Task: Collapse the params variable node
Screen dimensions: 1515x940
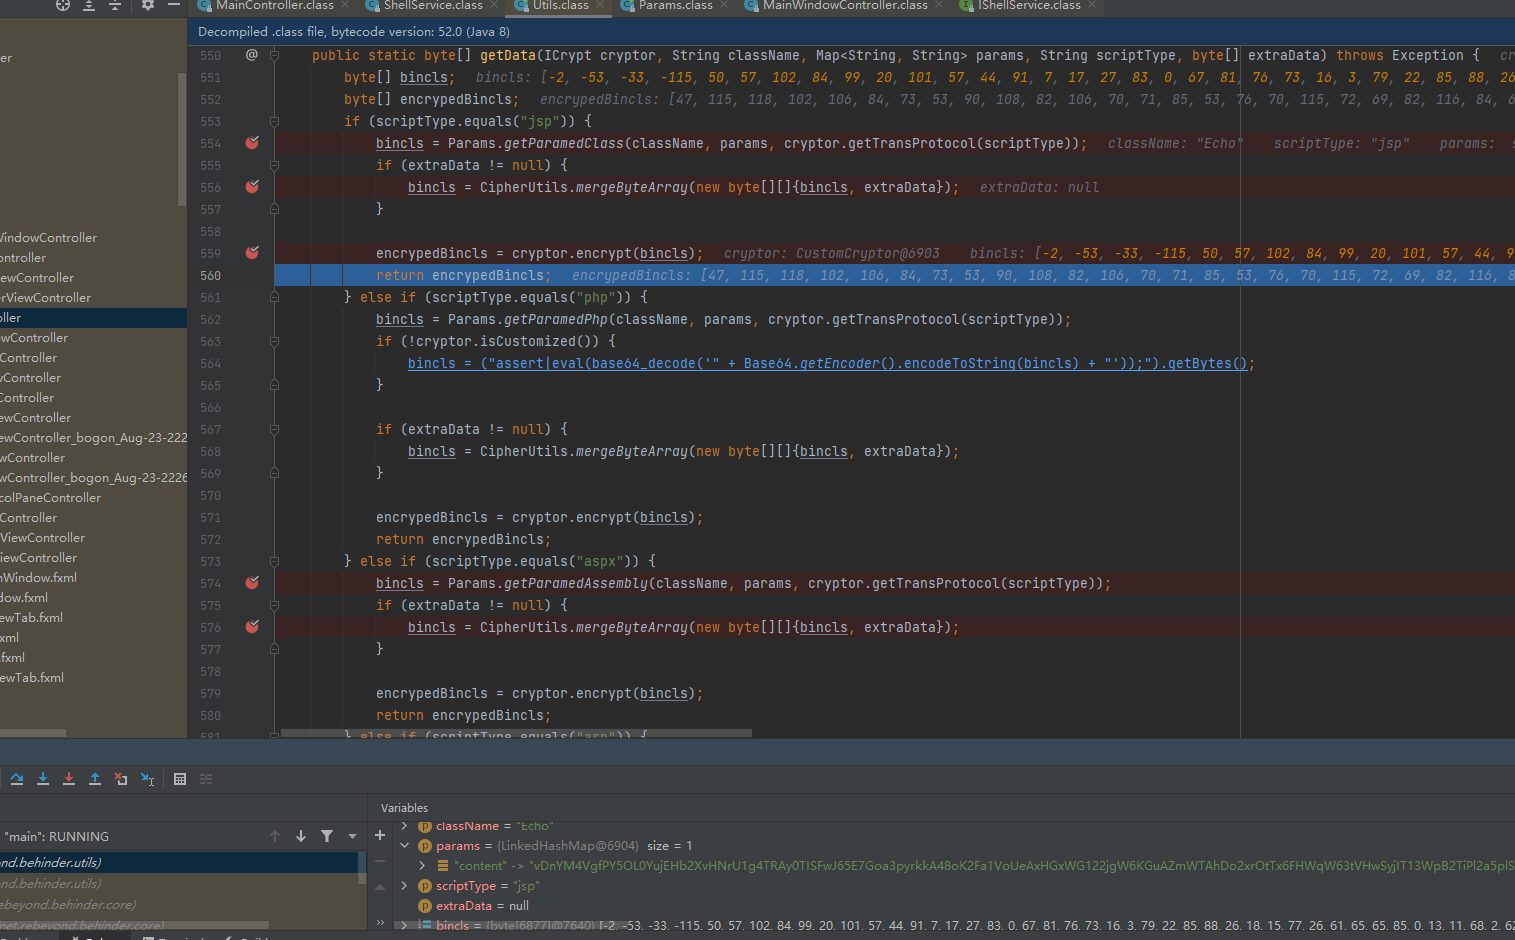Action: (405, 846)
